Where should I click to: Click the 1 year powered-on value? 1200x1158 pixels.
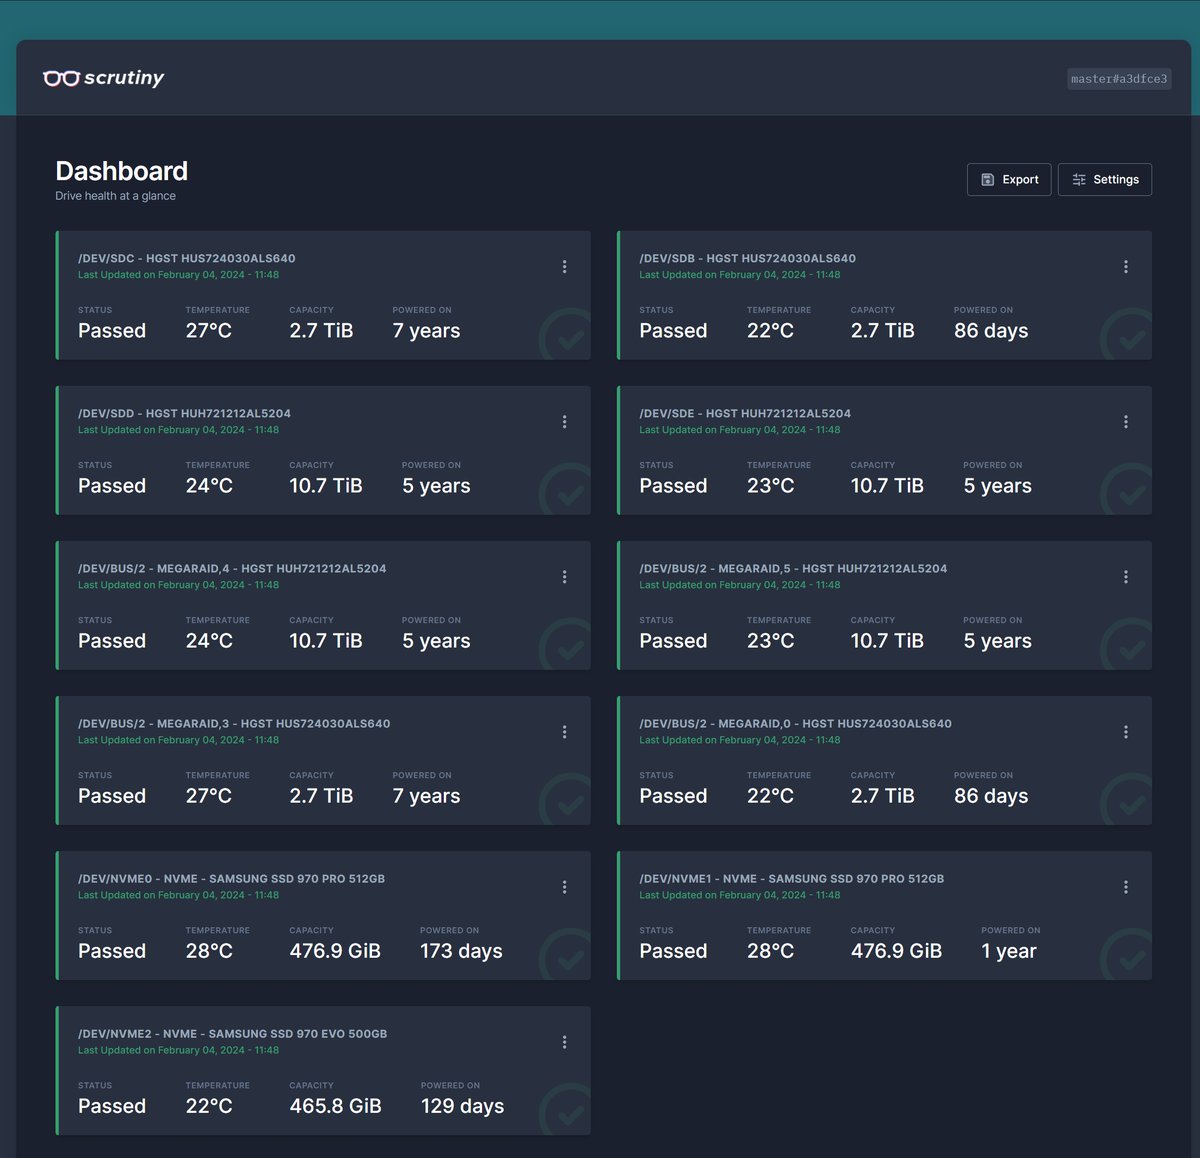pyautogui.click(x=1009, y=951)
